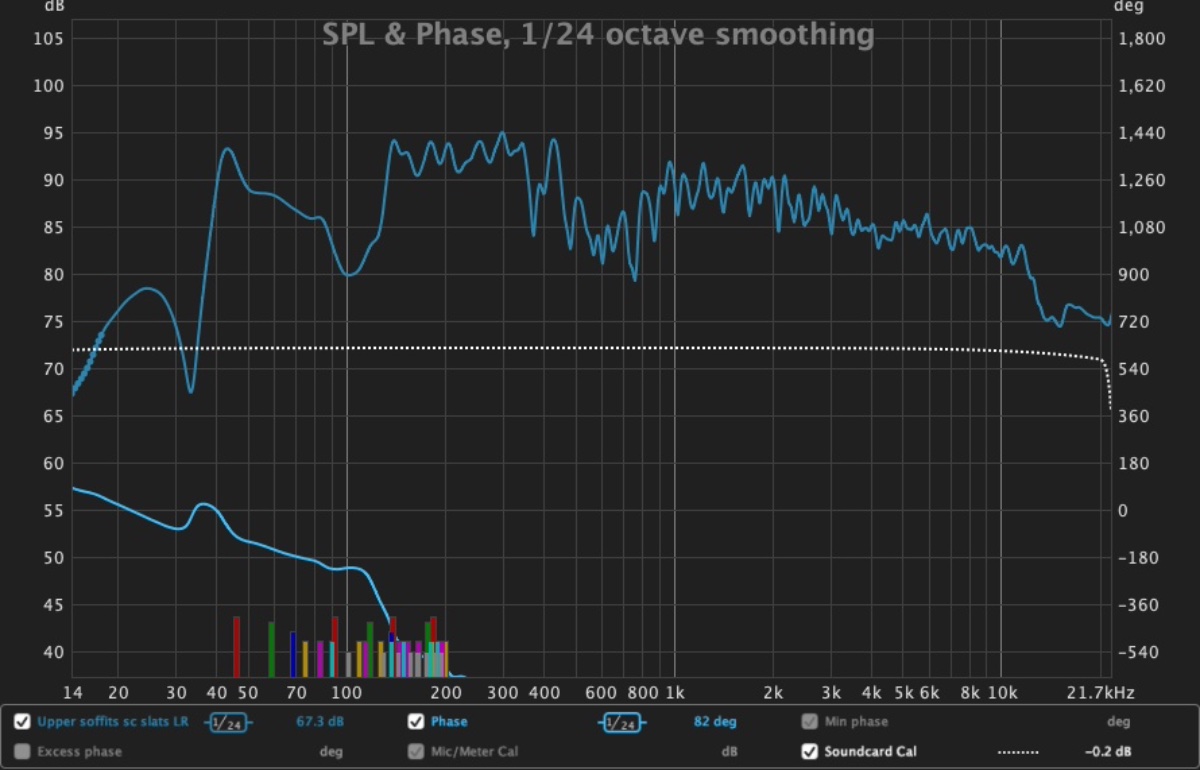Click the 67.3 dB readout value
Image resolution: width=1200 pixels, height=770 pixels.
(315, 722)
